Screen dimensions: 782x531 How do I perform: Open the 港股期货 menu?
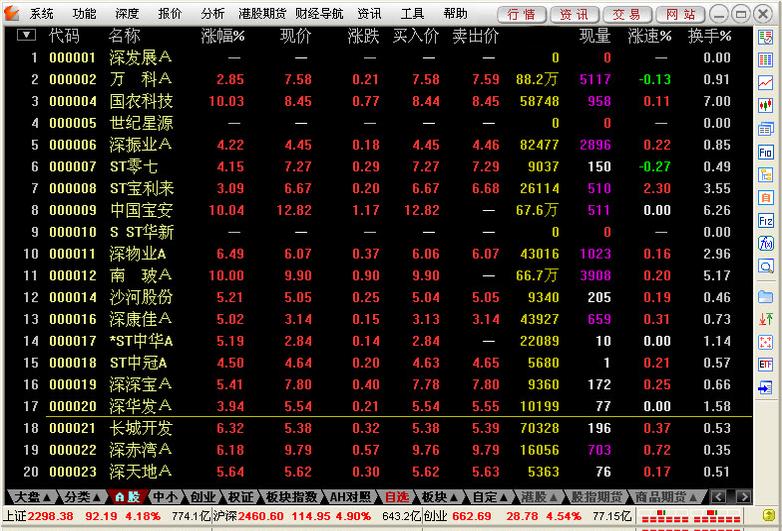click(x=262, y=13)
